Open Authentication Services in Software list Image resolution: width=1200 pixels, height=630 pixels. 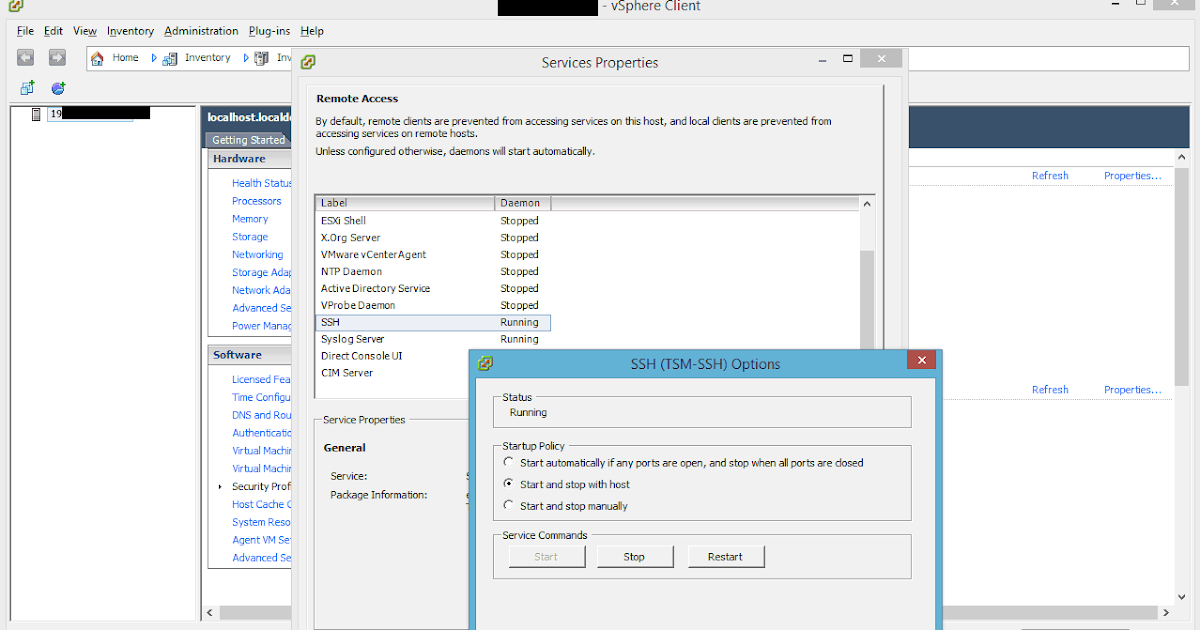pos(262,433)
